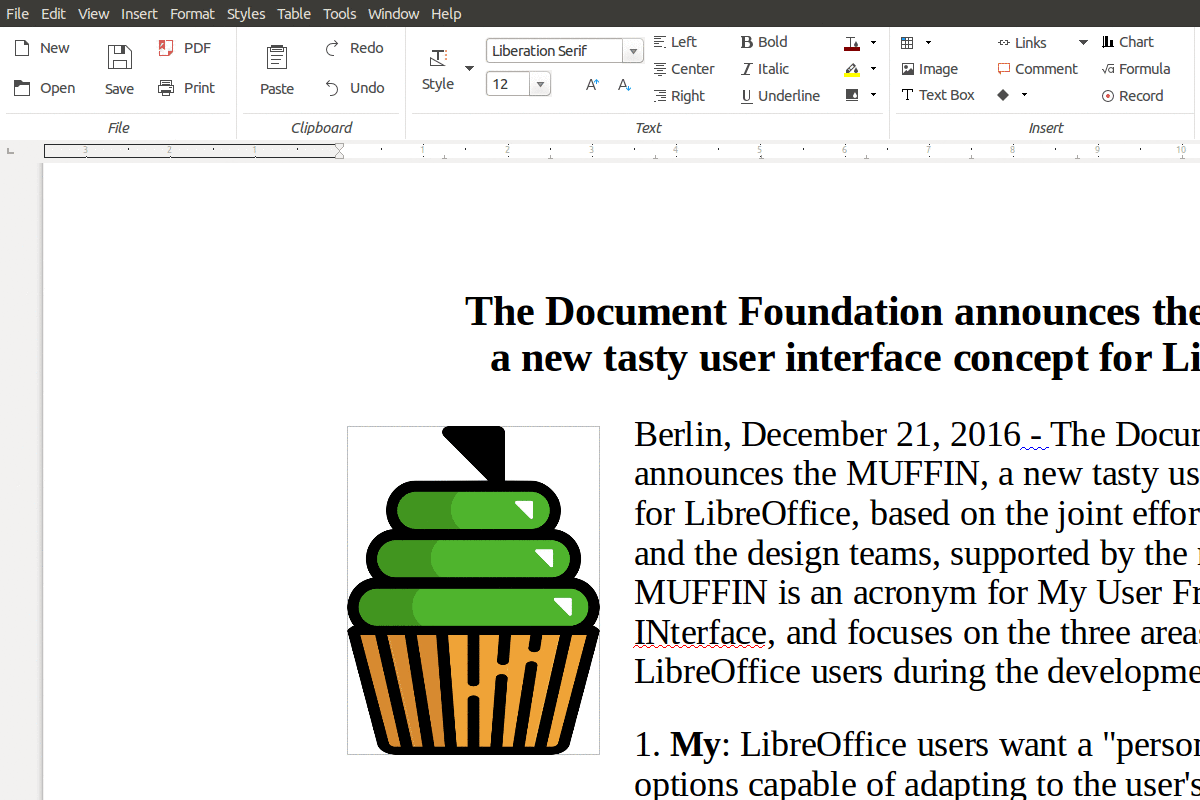
Task: Increase font size with A-up icon
Action: pyautogui.click(x=592, y=84)
